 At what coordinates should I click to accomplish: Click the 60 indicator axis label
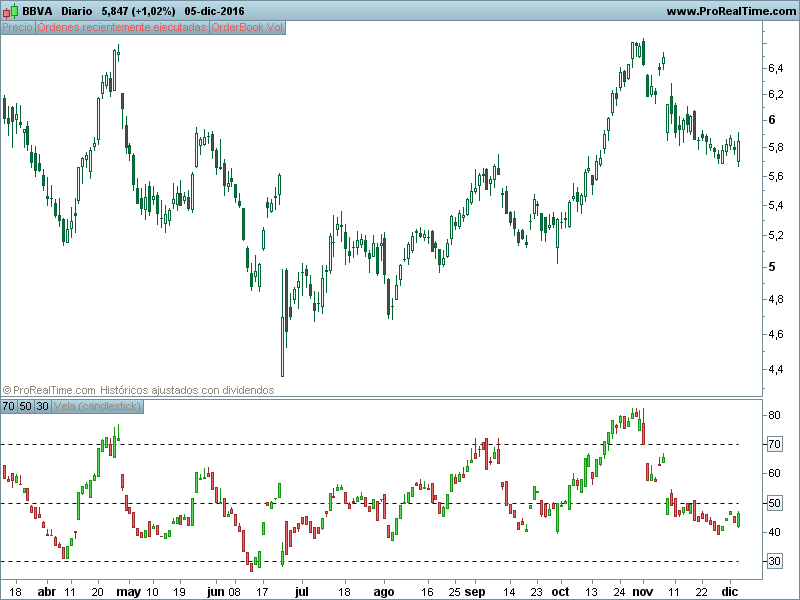tap(774, 473)
